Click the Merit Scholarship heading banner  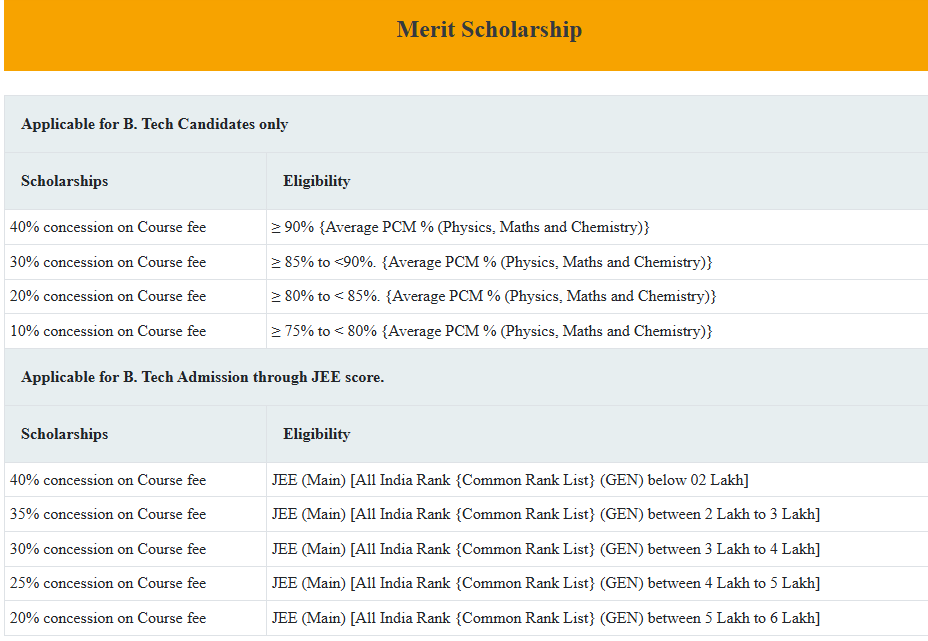click(x=489, y=30)
